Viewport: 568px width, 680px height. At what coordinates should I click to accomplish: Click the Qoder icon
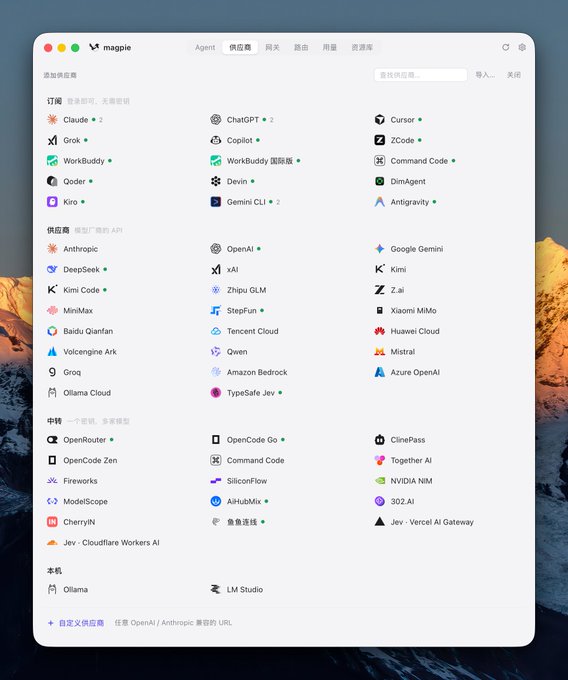point(52,181)
